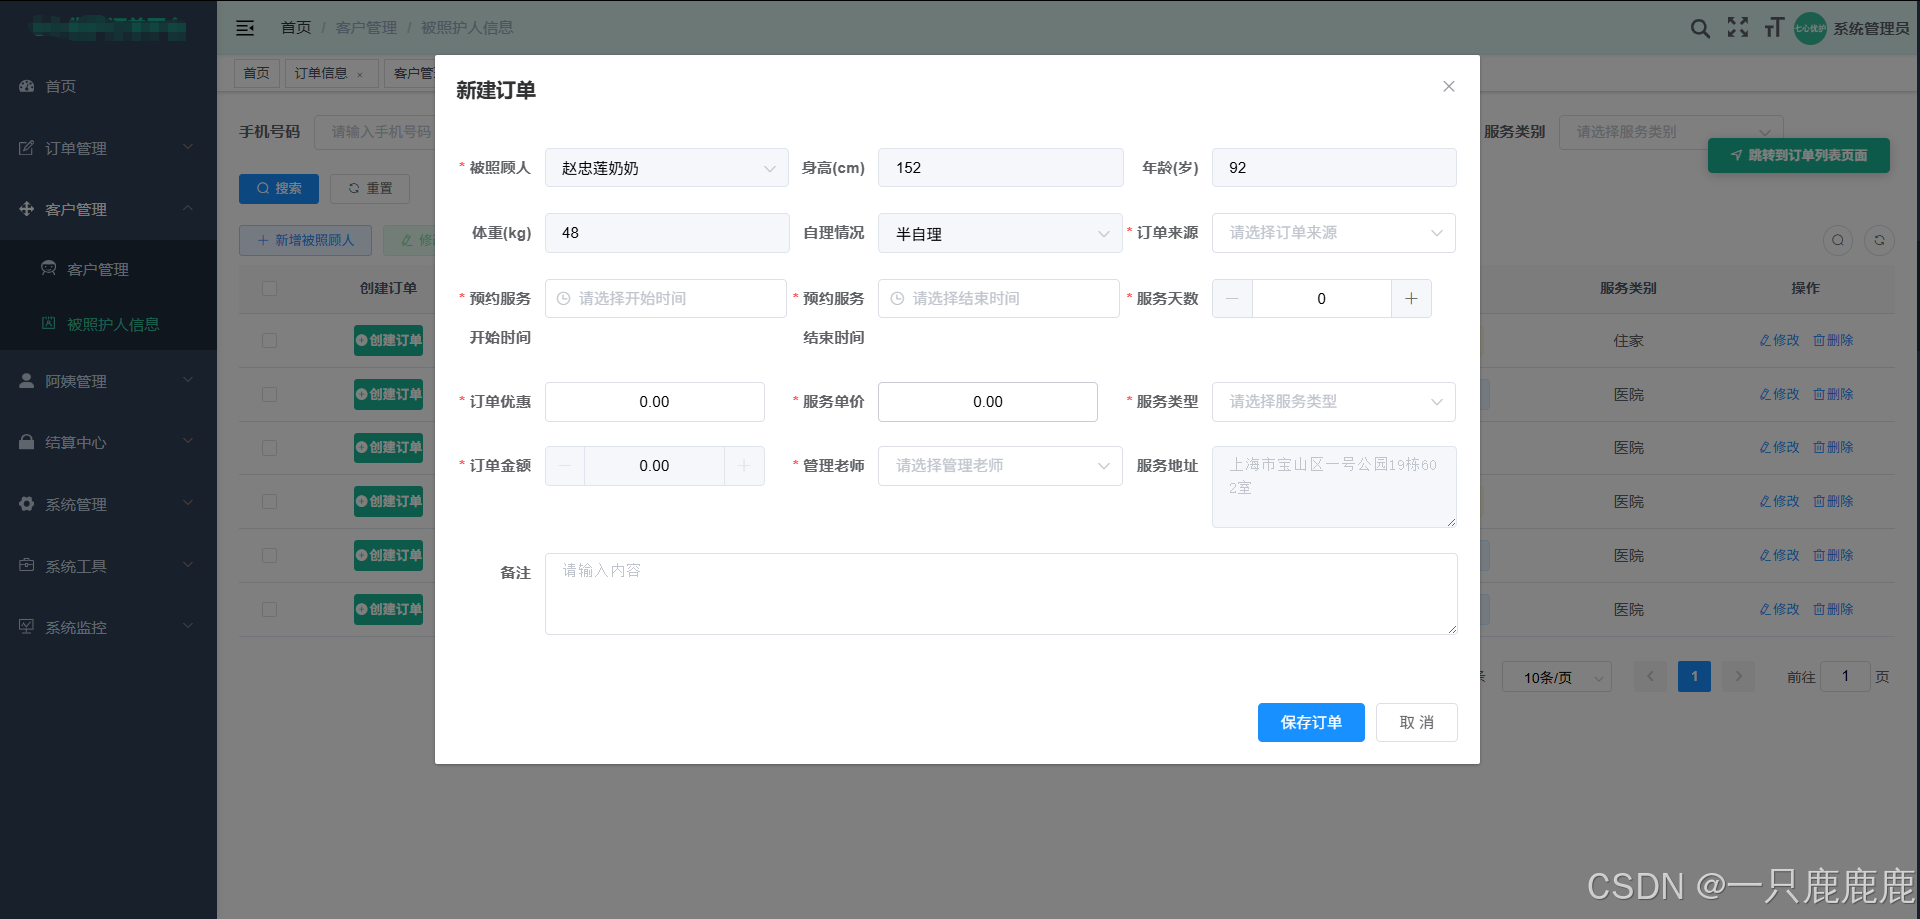Click the 重置 button
Screen dimensions: 1920x919
[x=370, y=188]
